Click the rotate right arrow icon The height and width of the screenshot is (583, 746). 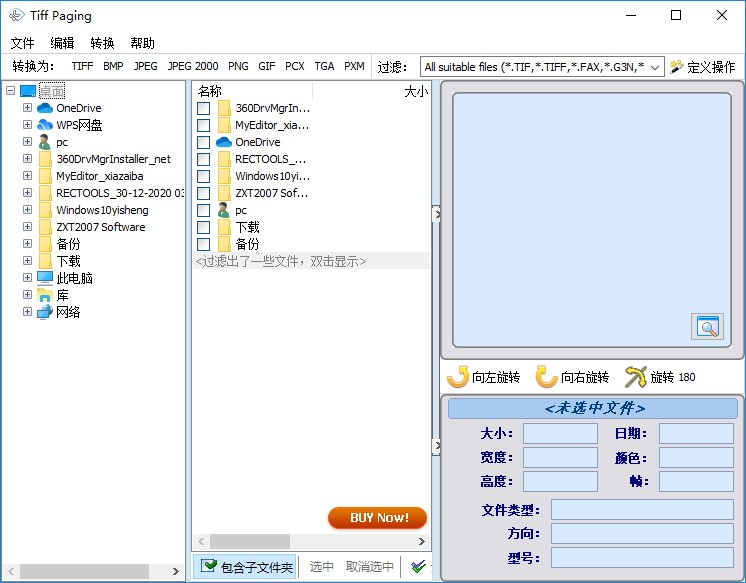[546, 377]
